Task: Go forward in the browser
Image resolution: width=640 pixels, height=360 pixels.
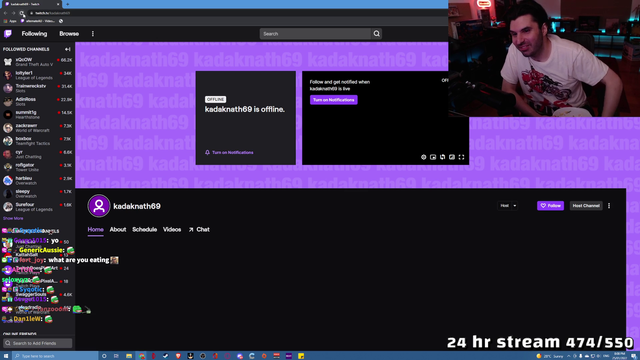Action: click(x=13, y=13)
